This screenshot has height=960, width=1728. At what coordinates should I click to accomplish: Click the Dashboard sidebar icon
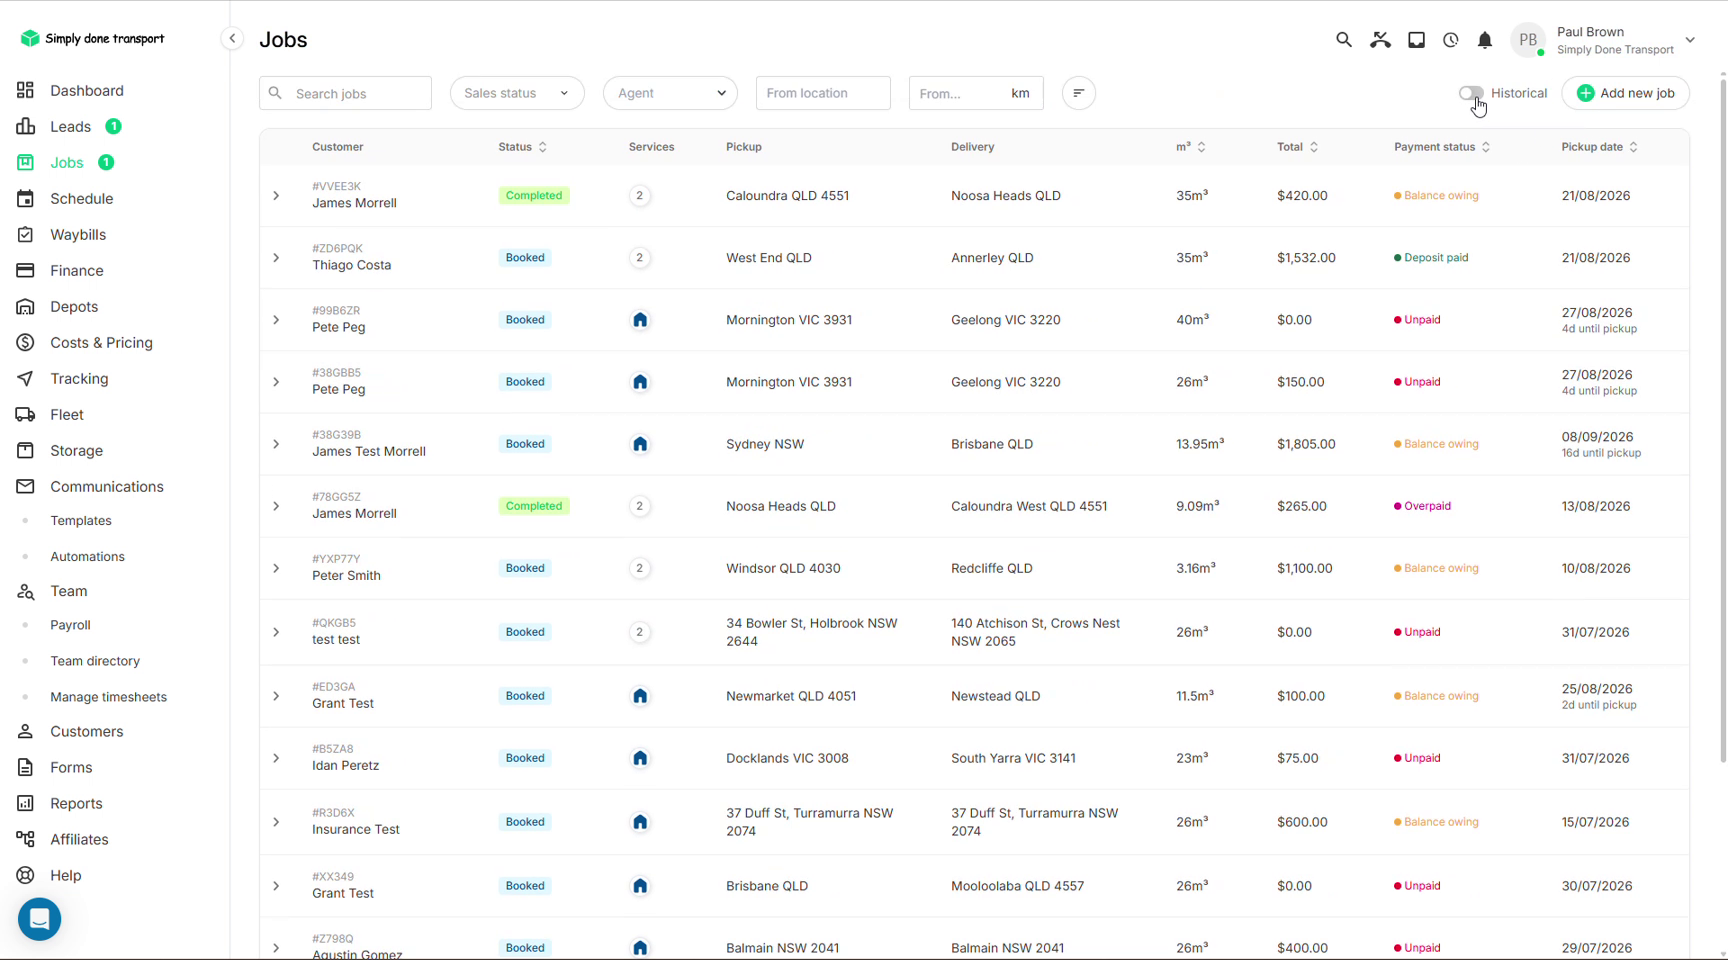(25, 90)
